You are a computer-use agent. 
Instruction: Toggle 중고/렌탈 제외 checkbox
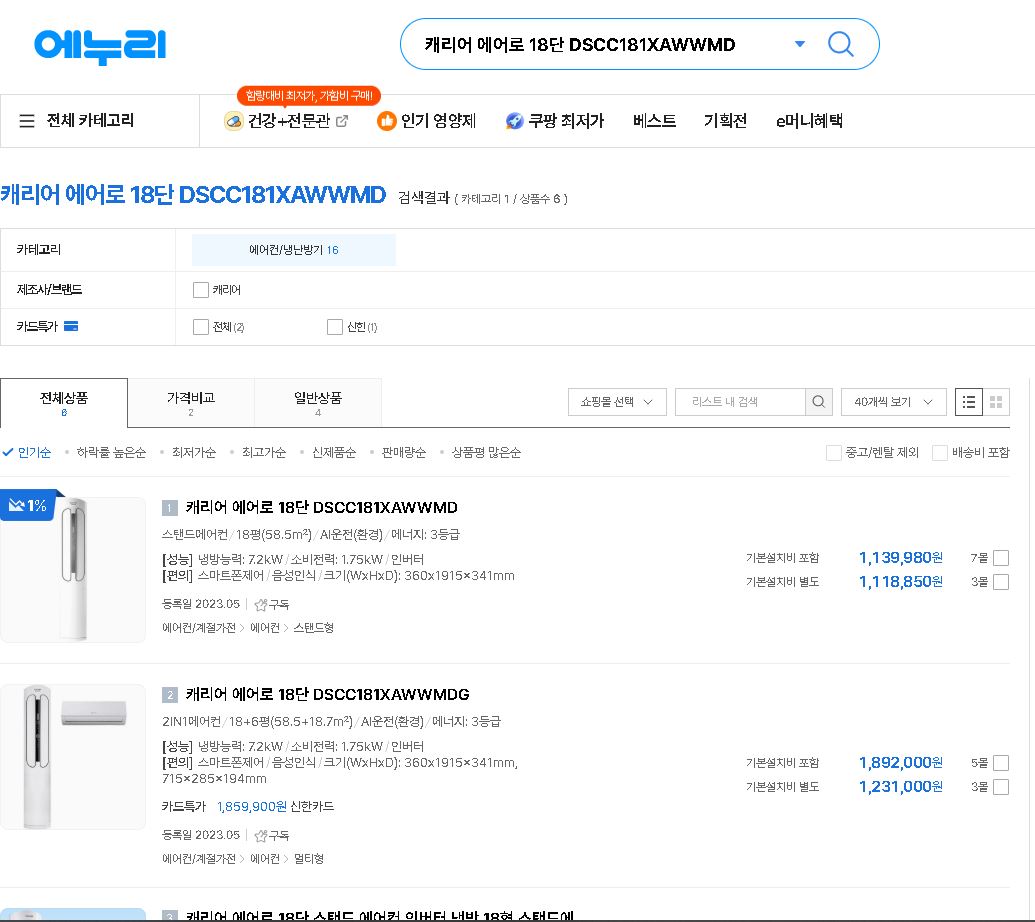coord(834,453)
